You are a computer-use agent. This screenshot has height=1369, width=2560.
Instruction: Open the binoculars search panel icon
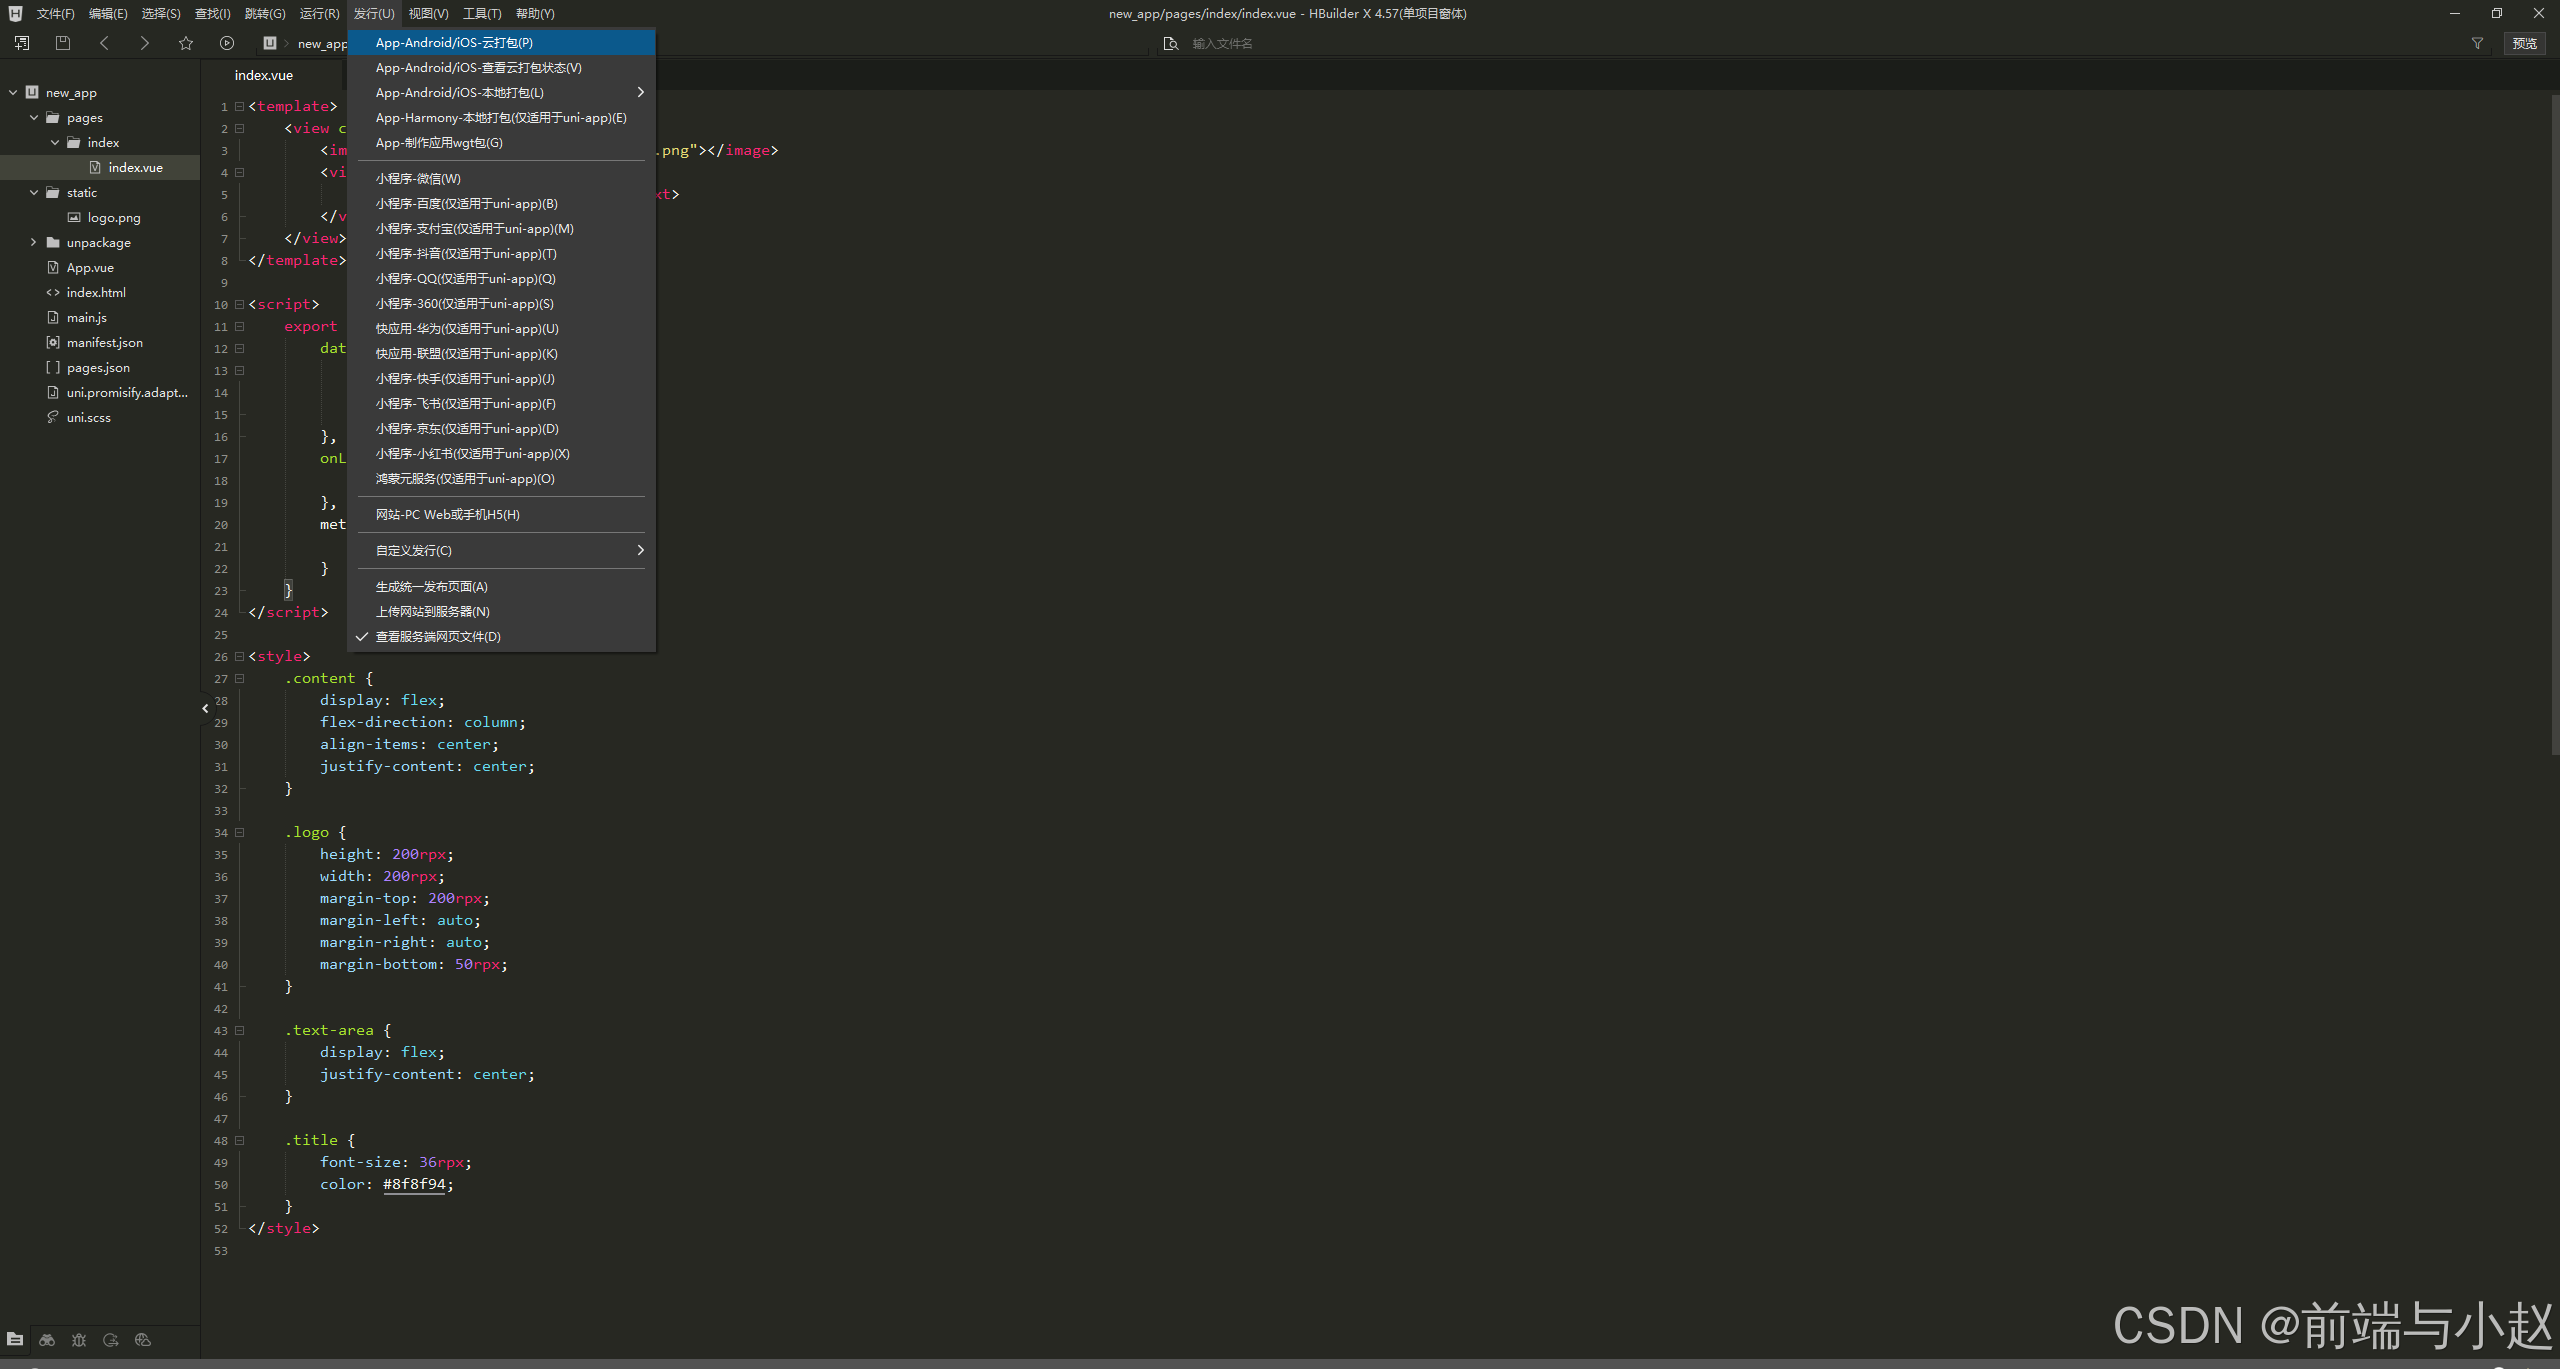[47, 1340]
